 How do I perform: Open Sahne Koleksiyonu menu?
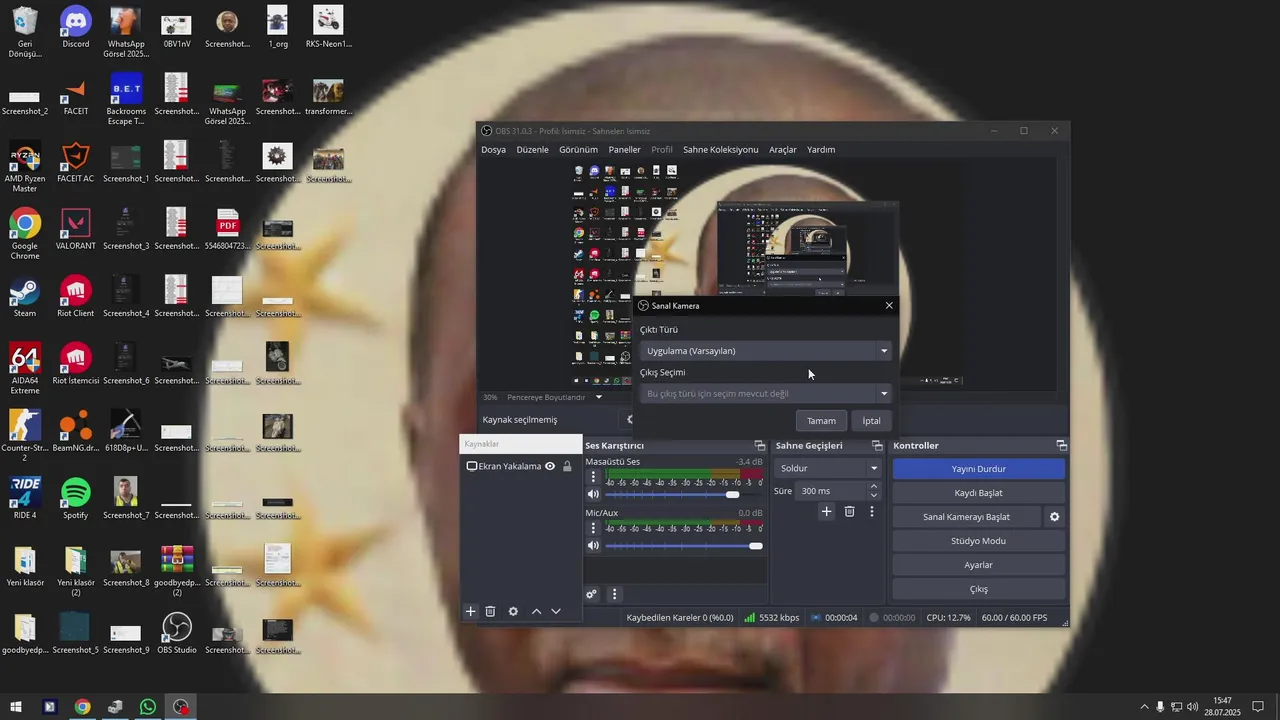tap(720, 149)
